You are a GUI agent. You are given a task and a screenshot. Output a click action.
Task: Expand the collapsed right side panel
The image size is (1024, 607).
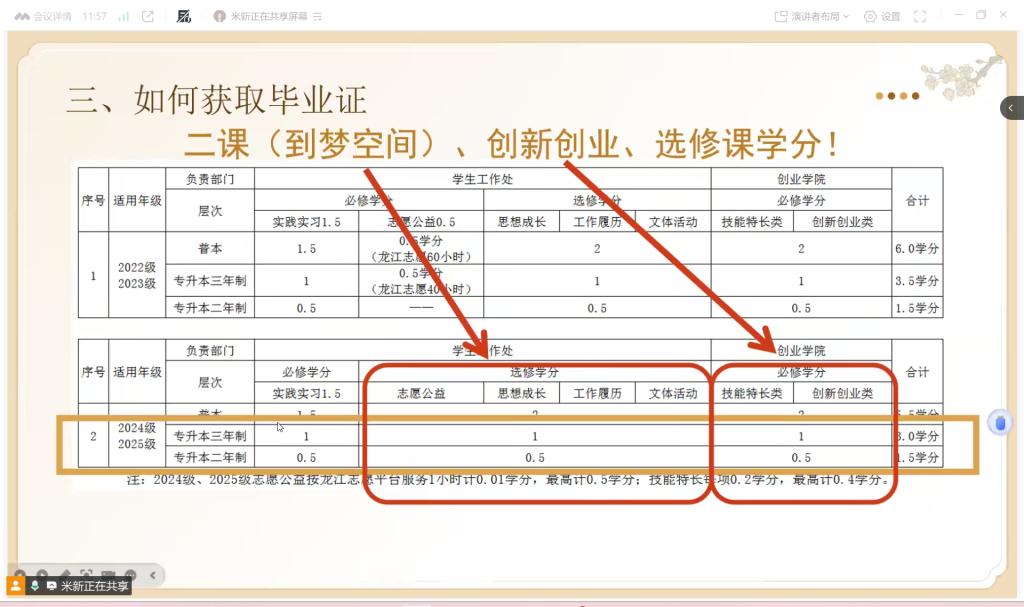(x=1011, y=107)
